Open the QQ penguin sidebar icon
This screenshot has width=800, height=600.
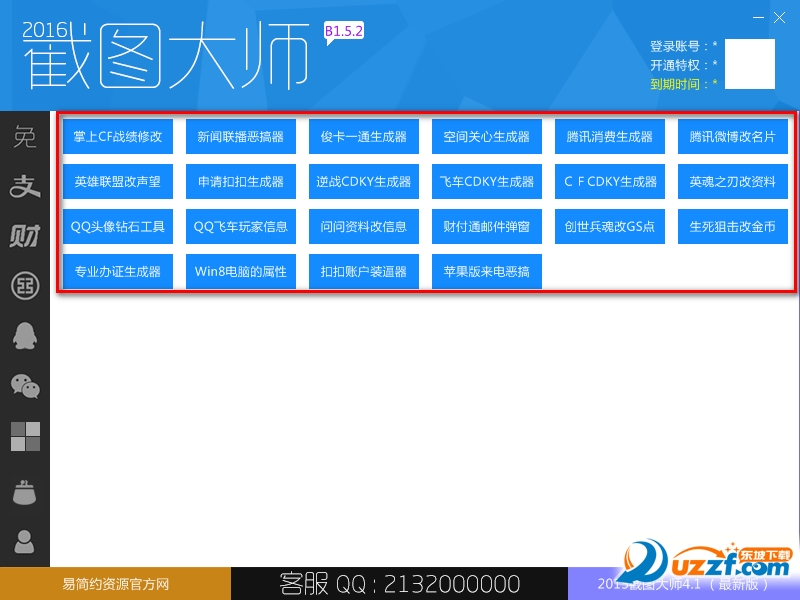pyautogui.click(x=25, y=336)
